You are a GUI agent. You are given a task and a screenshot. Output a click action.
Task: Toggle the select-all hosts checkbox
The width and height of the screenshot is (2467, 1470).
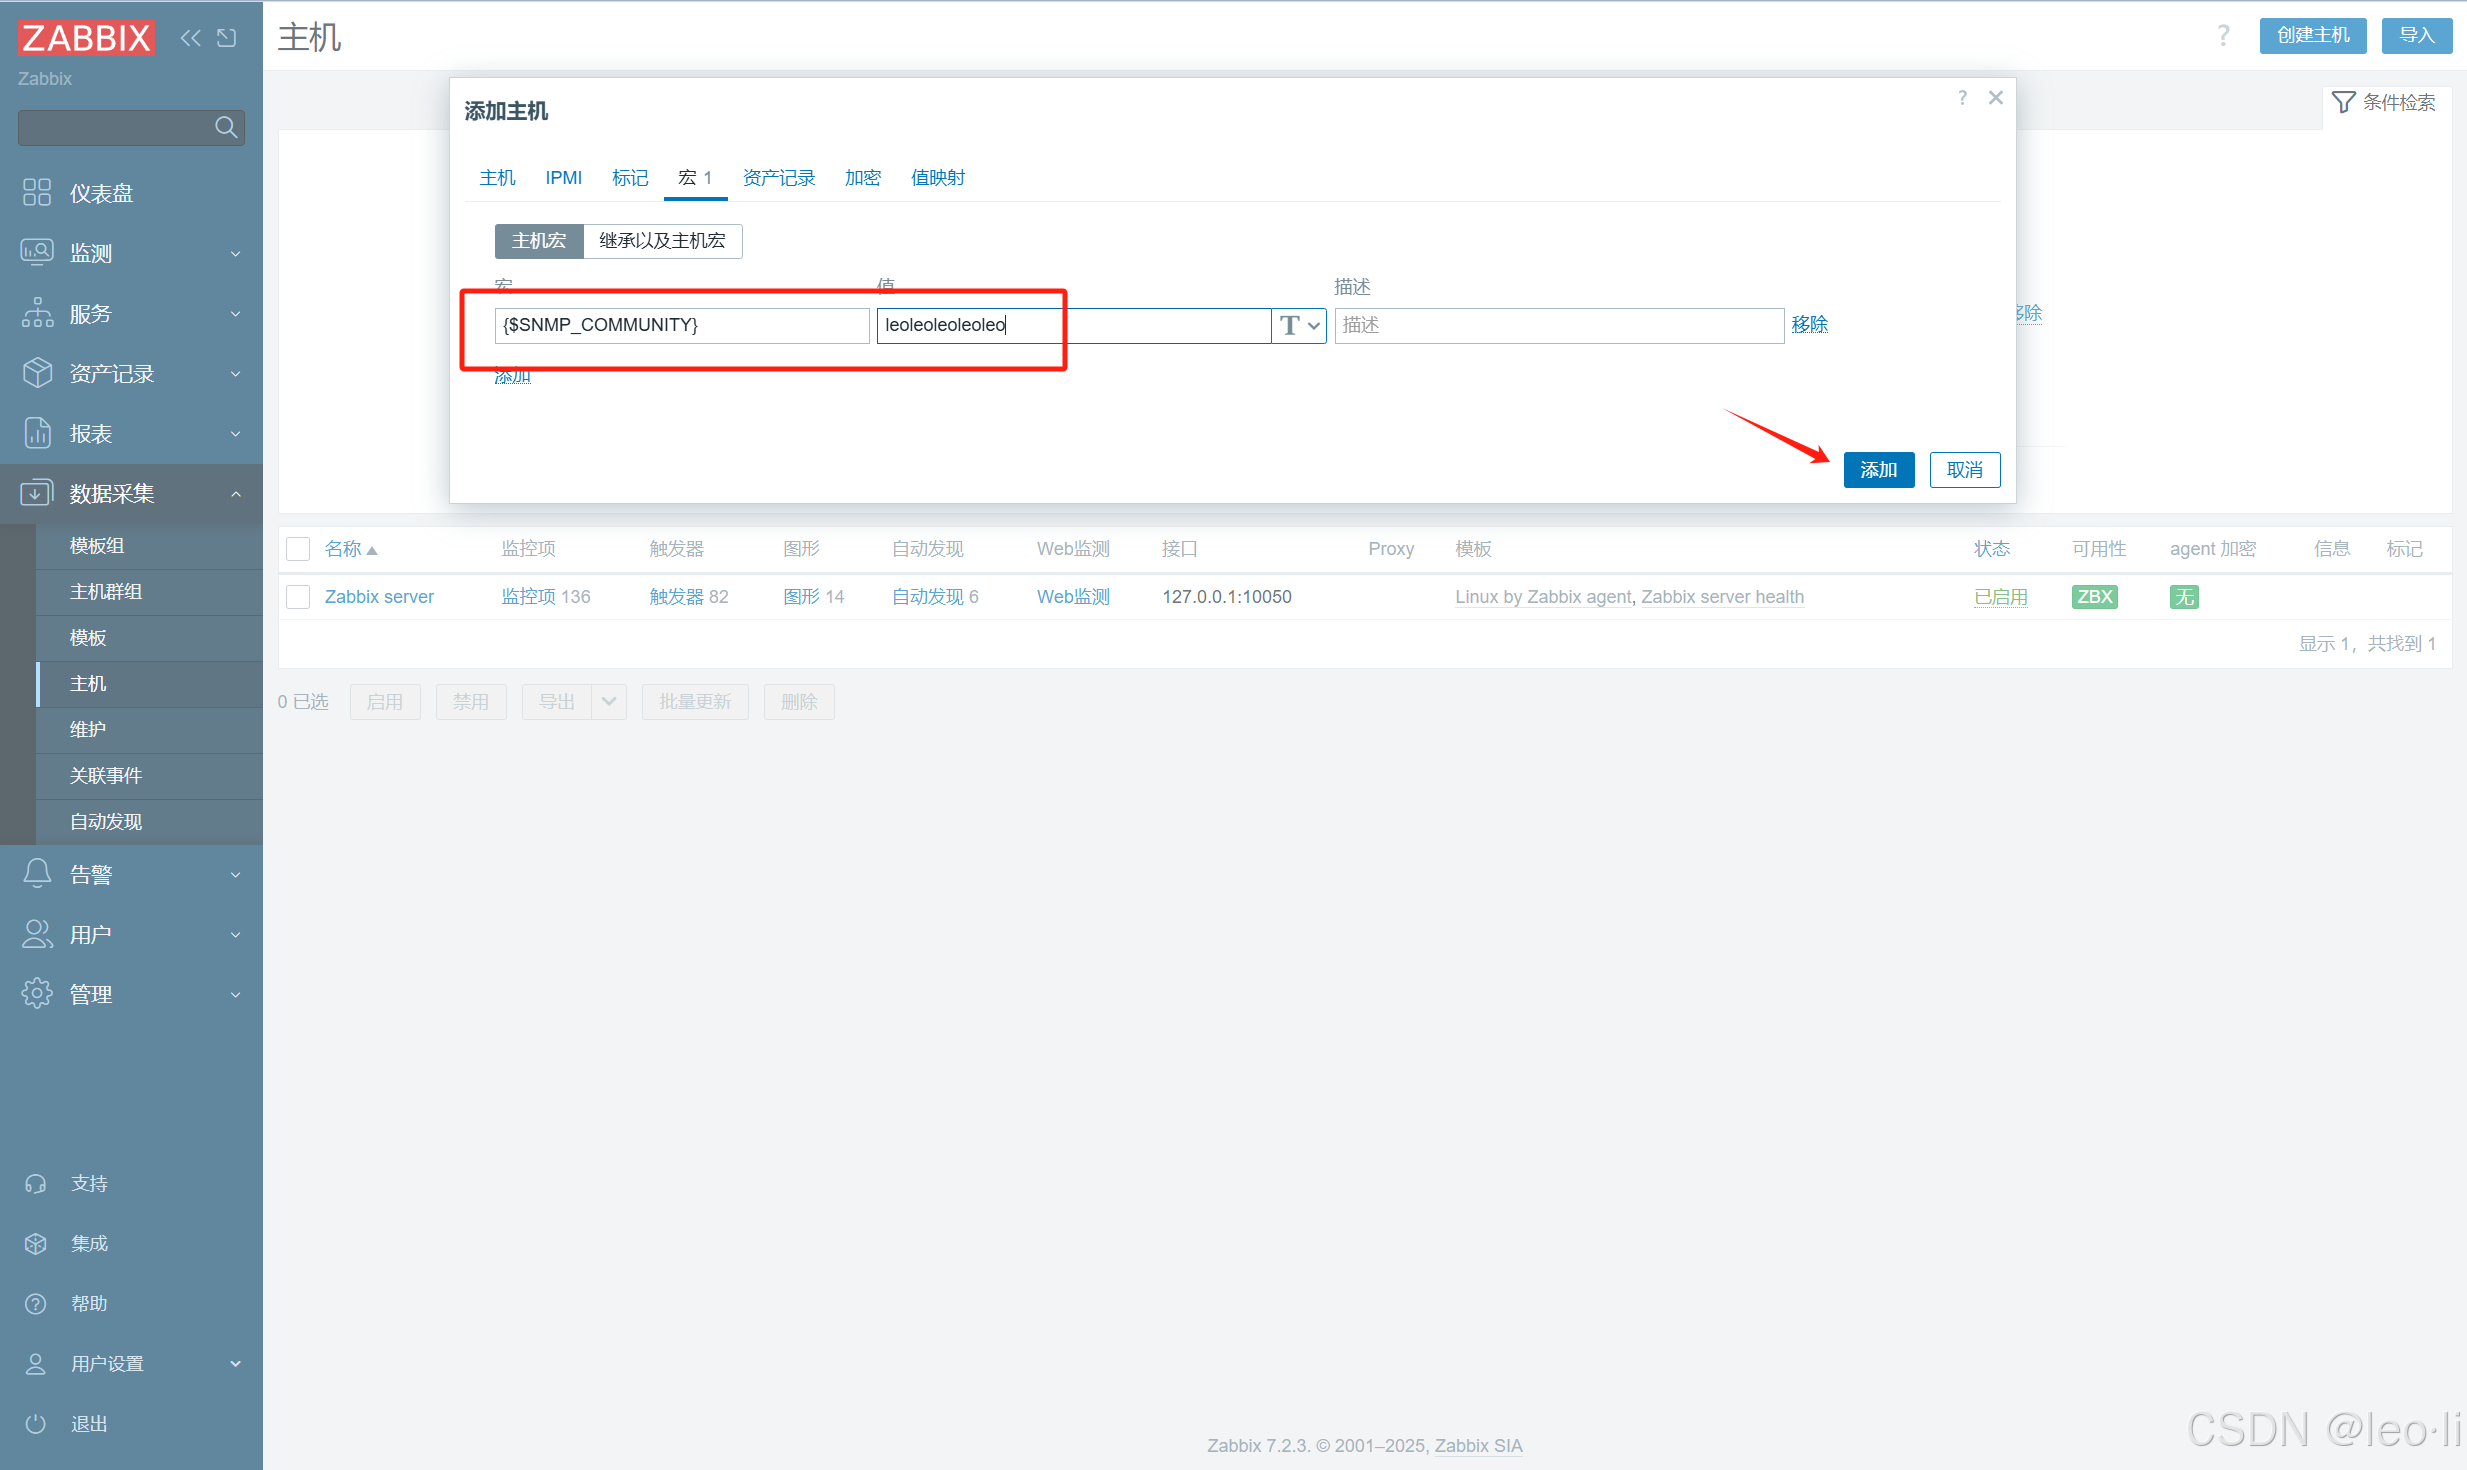click(x=298, y=549)
